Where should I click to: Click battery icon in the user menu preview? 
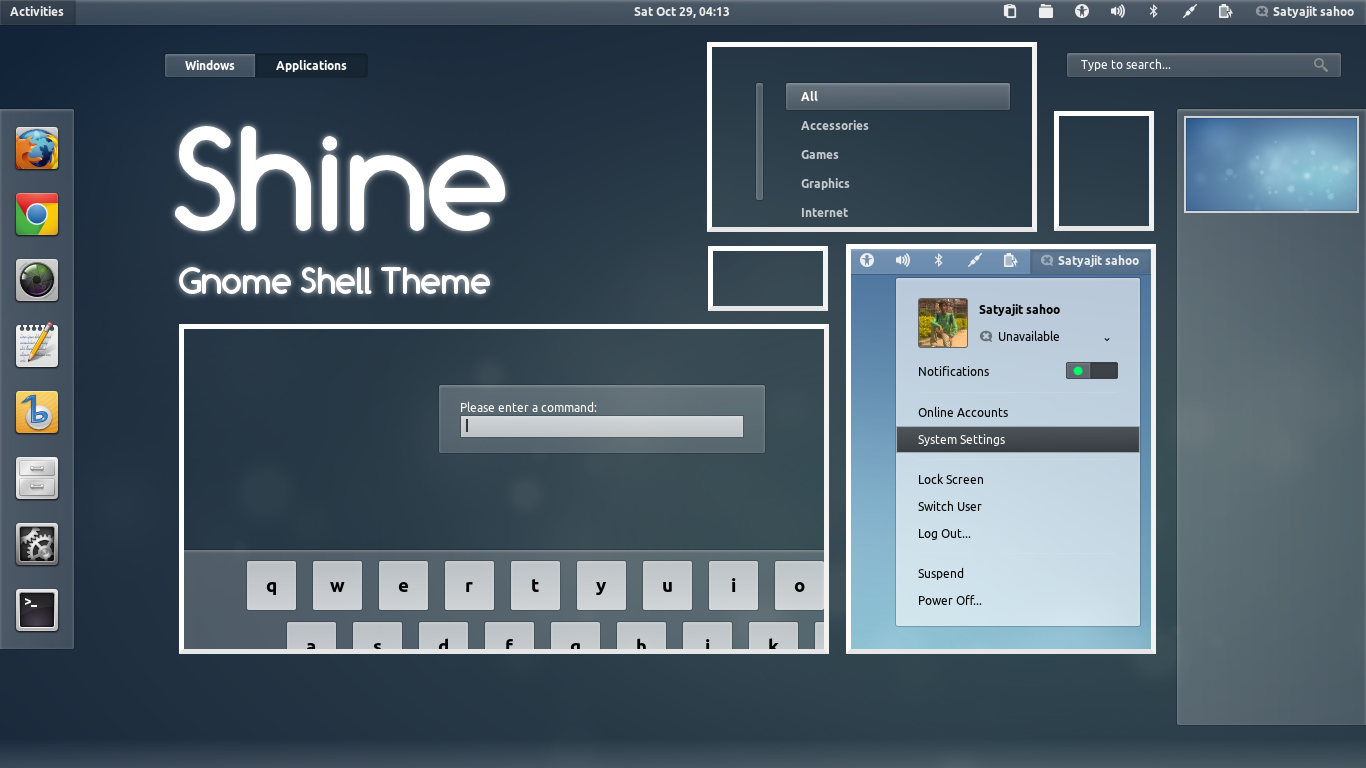click(x=1011, y=261)
